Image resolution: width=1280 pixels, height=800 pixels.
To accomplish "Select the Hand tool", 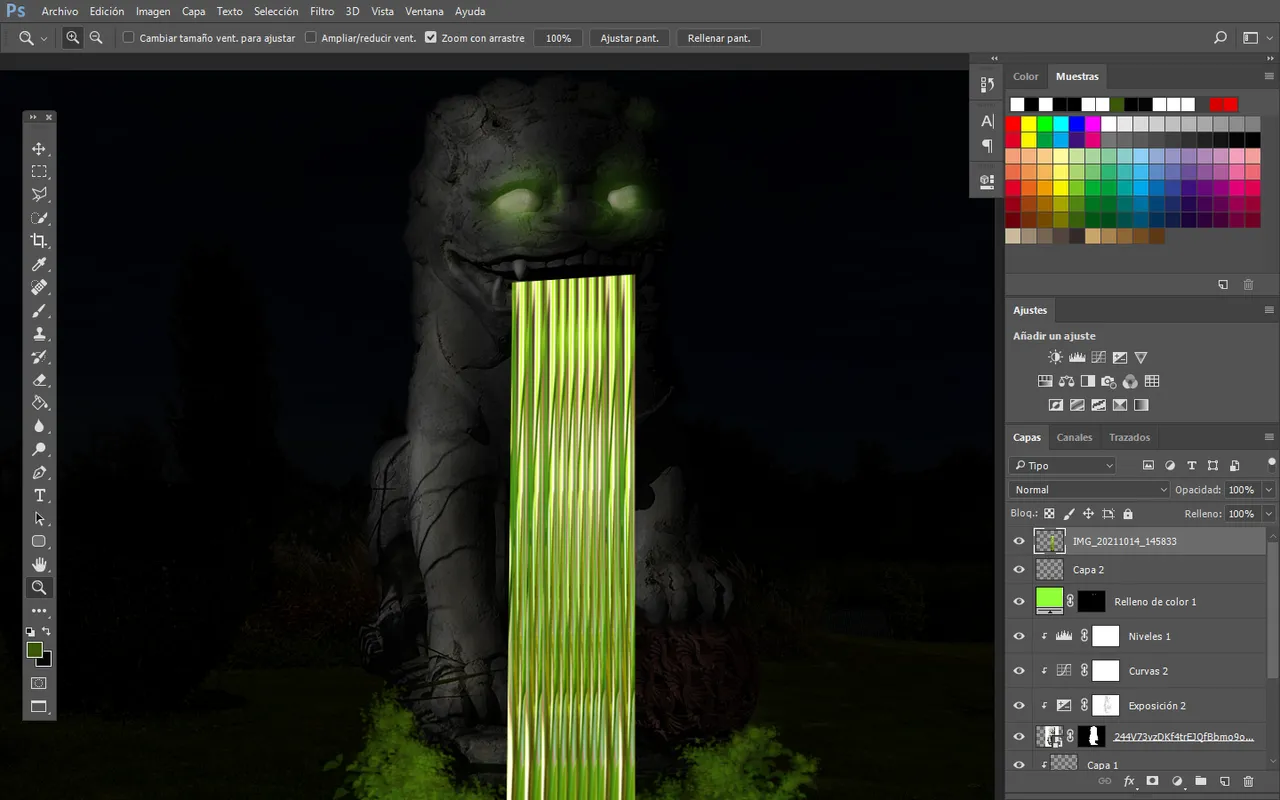I will pos(39,565).
